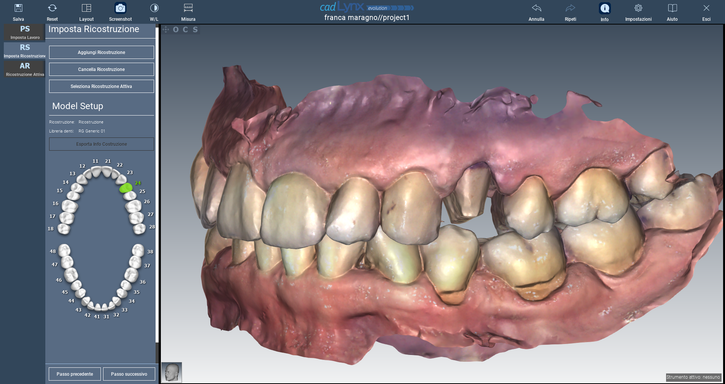This screenshot has height=384, width=725.
Task: Select tooth 36 in dental chart
Action: point(131,275)
